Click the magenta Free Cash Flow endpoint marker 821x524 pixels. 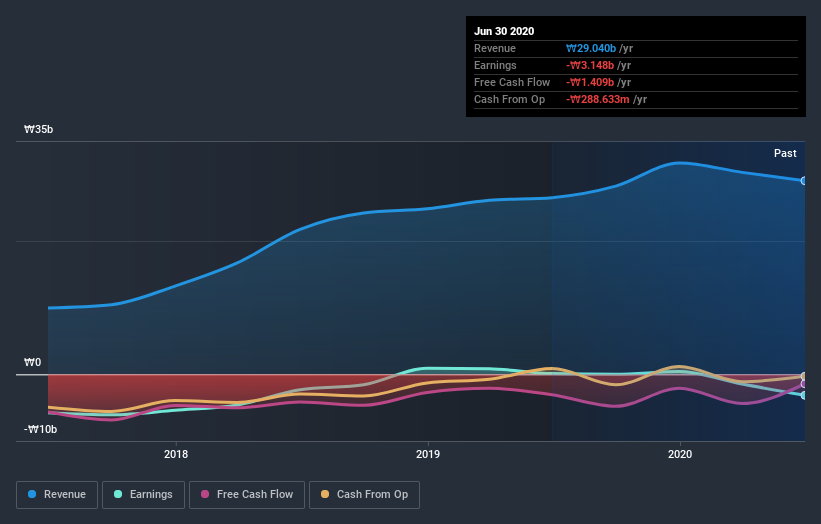pyautogui.click(x=804, y=384)
